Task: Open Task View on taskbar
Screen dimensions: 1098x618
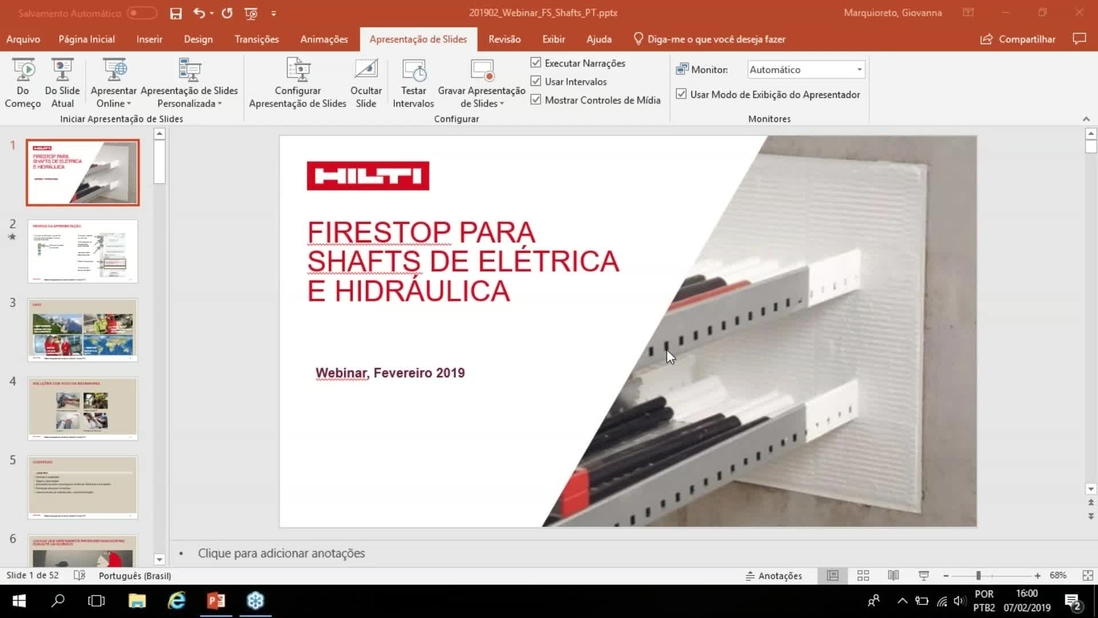Action: click(x=97, y=601)
